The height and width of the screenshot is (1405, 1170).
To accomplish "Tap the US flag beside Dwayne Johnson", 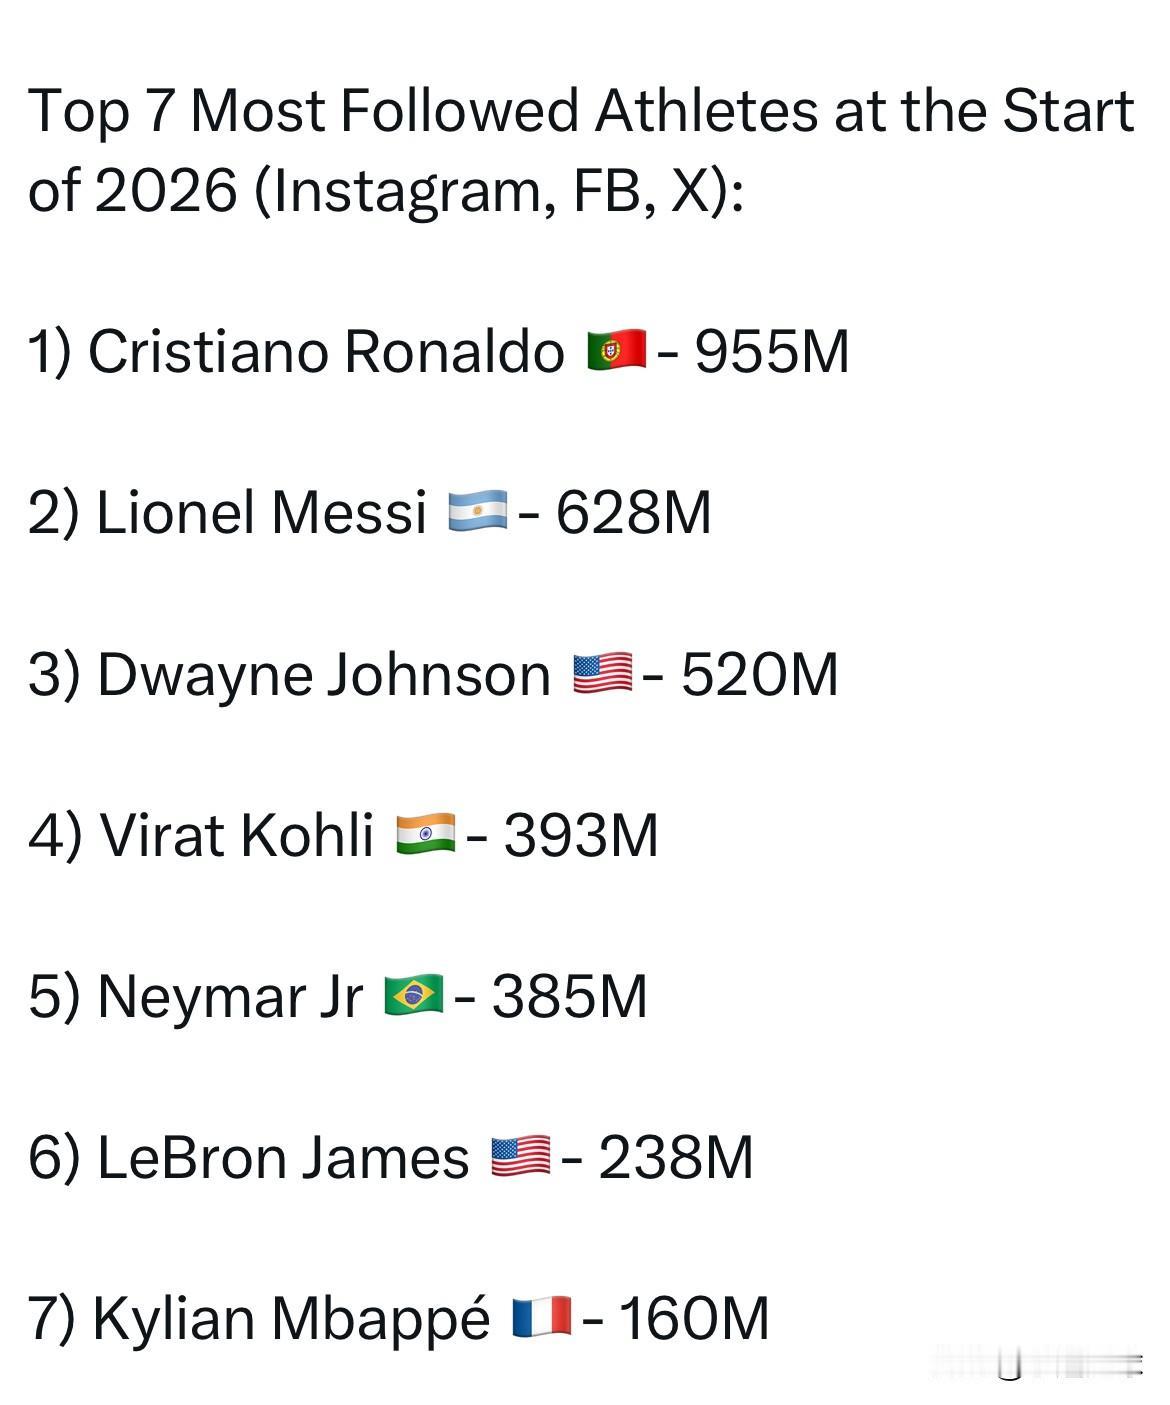I will point(603,673).
